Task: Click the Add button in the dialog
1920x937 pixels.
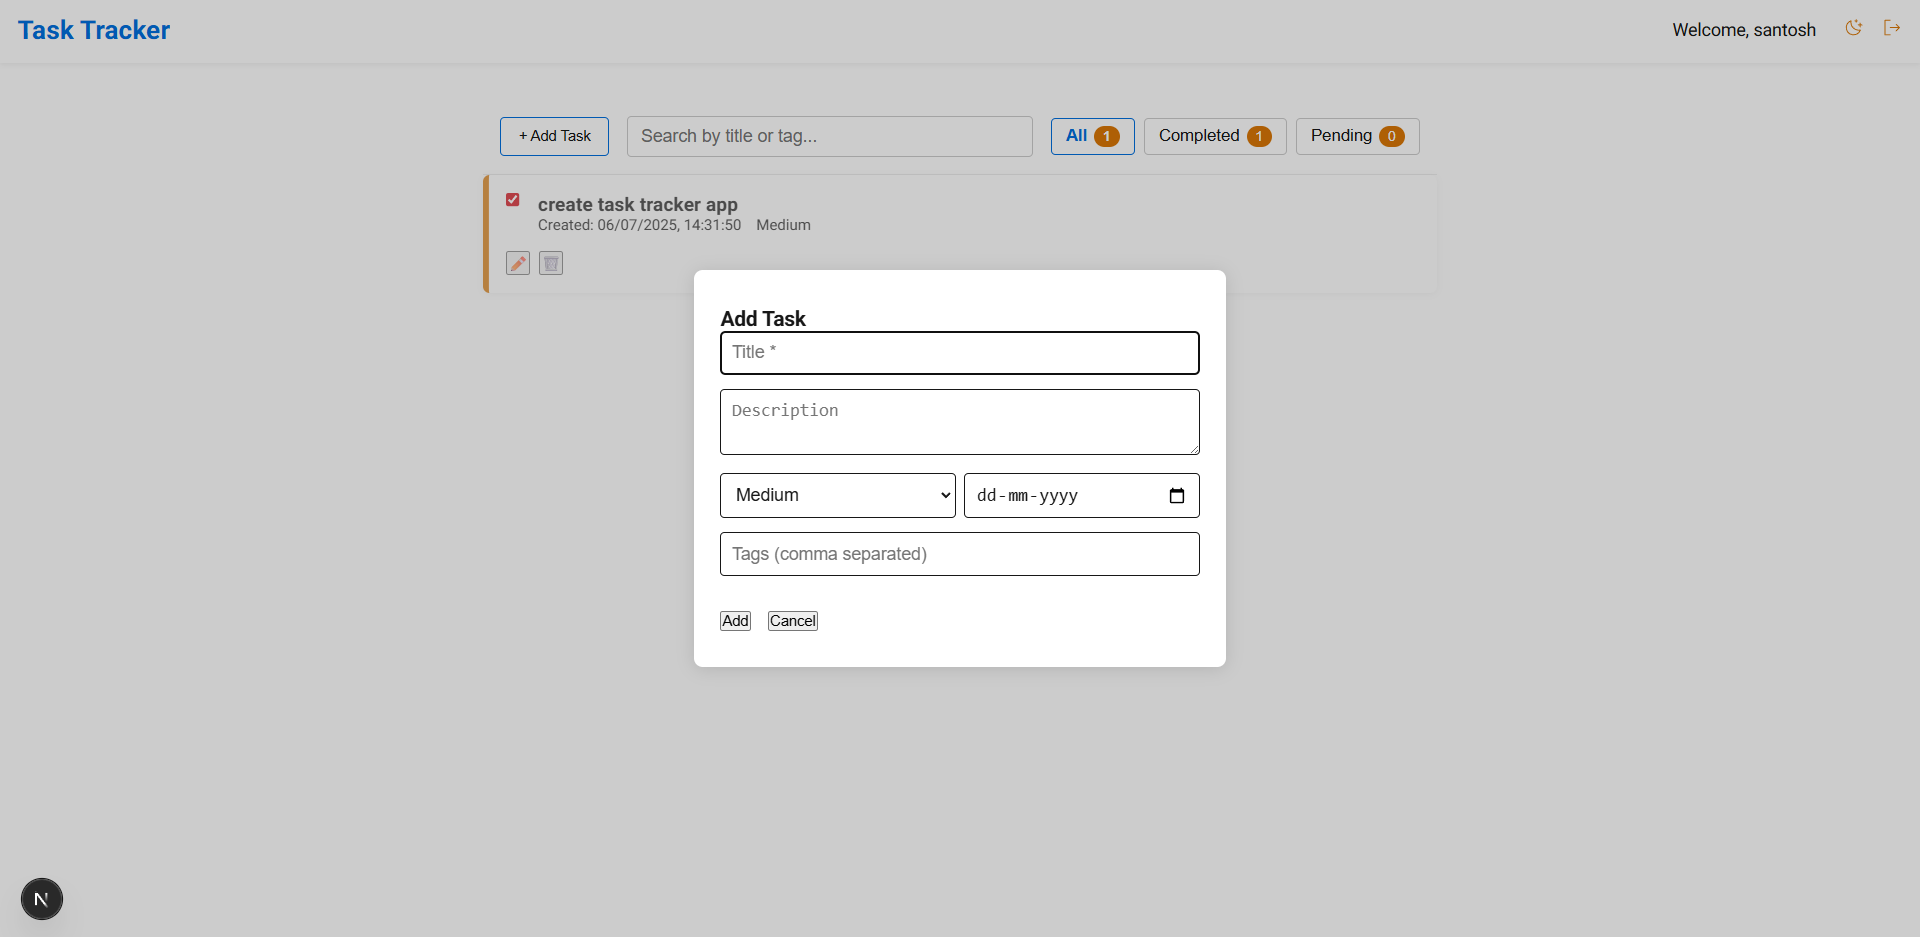Action: (x=735, y=621)
